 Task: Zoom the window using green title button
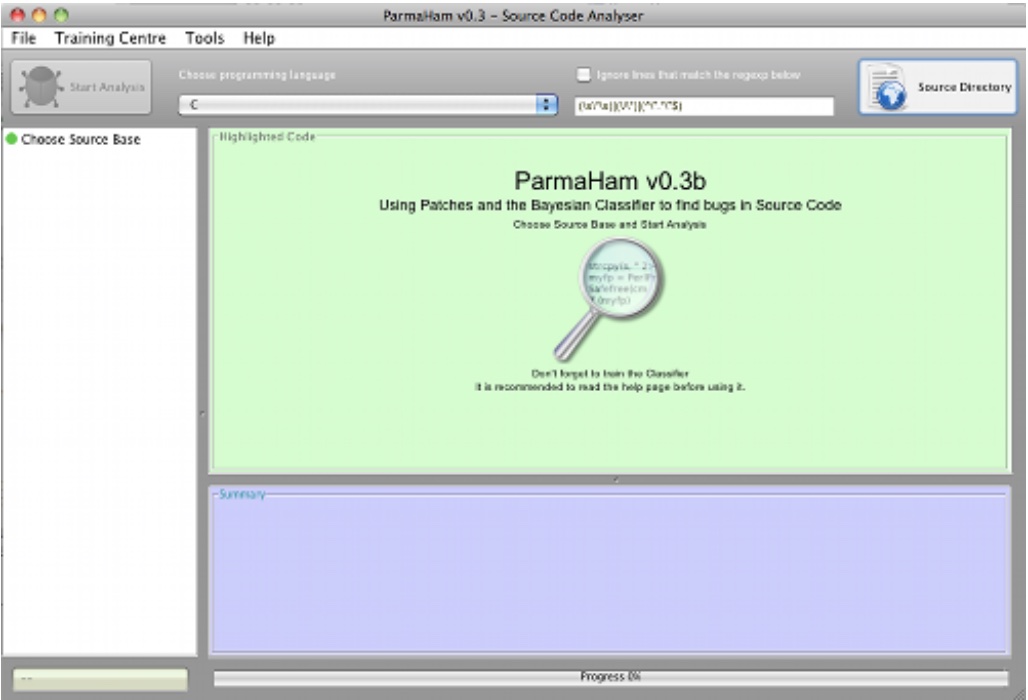tap(61, 16)
